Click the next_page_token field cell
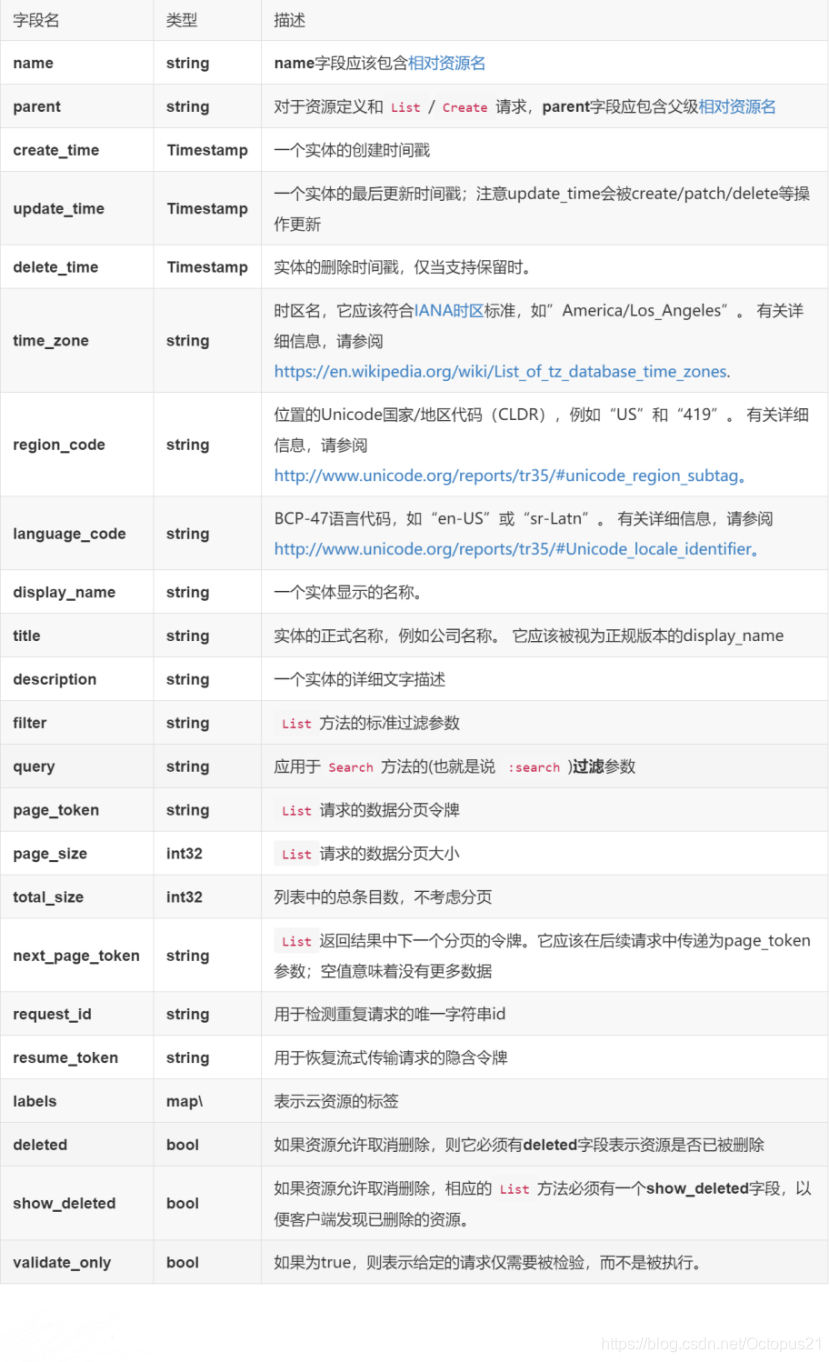This screenshot has width=830, height=1362. pos(76,956)
